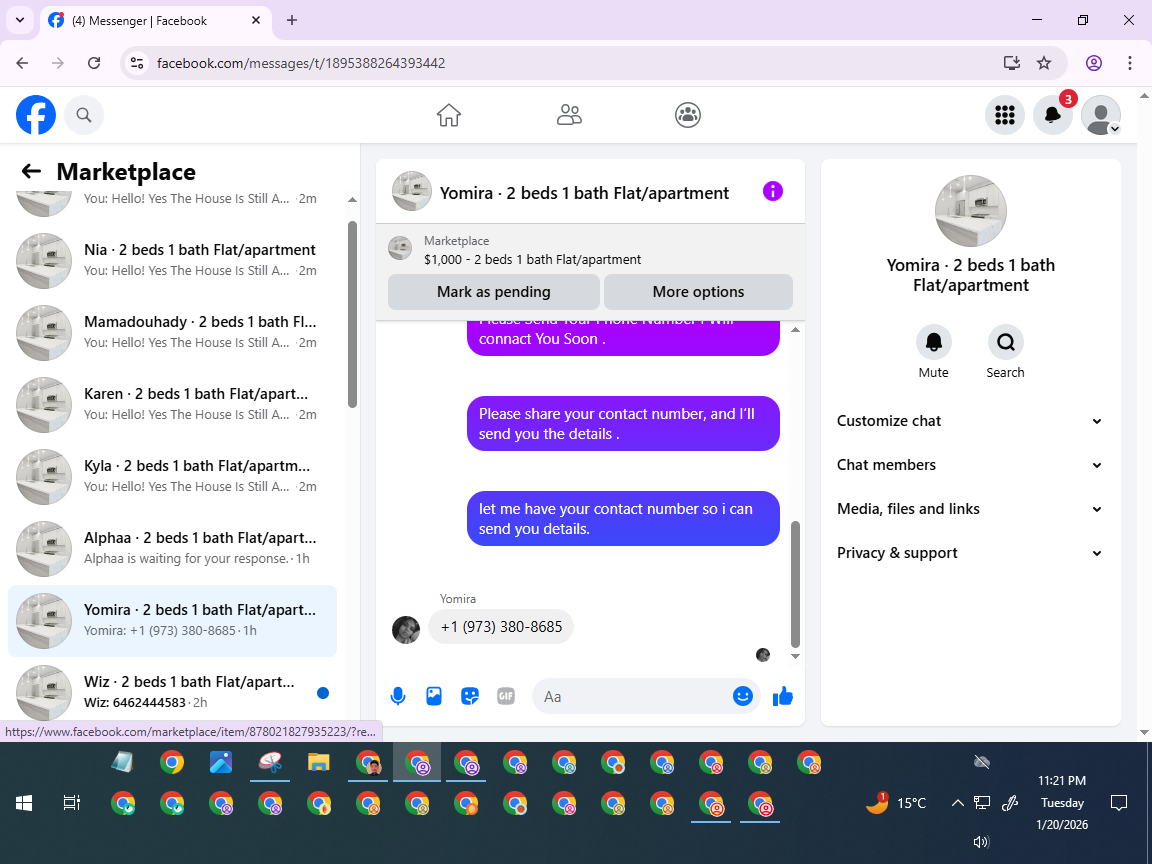Expand Chat members section

pos(970,465)
